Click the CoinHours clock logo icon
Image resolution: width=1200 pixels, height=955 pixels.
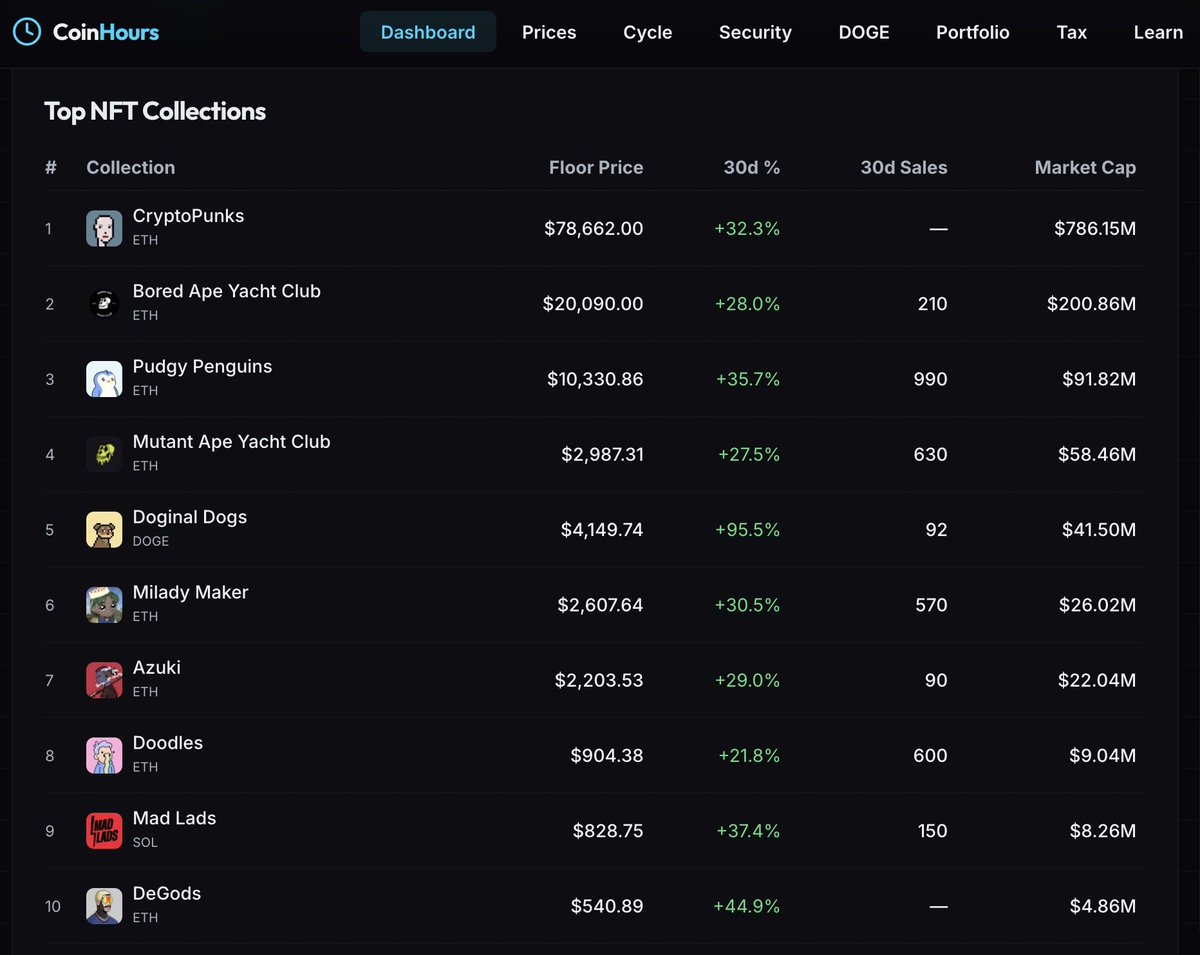pos(27,32)
